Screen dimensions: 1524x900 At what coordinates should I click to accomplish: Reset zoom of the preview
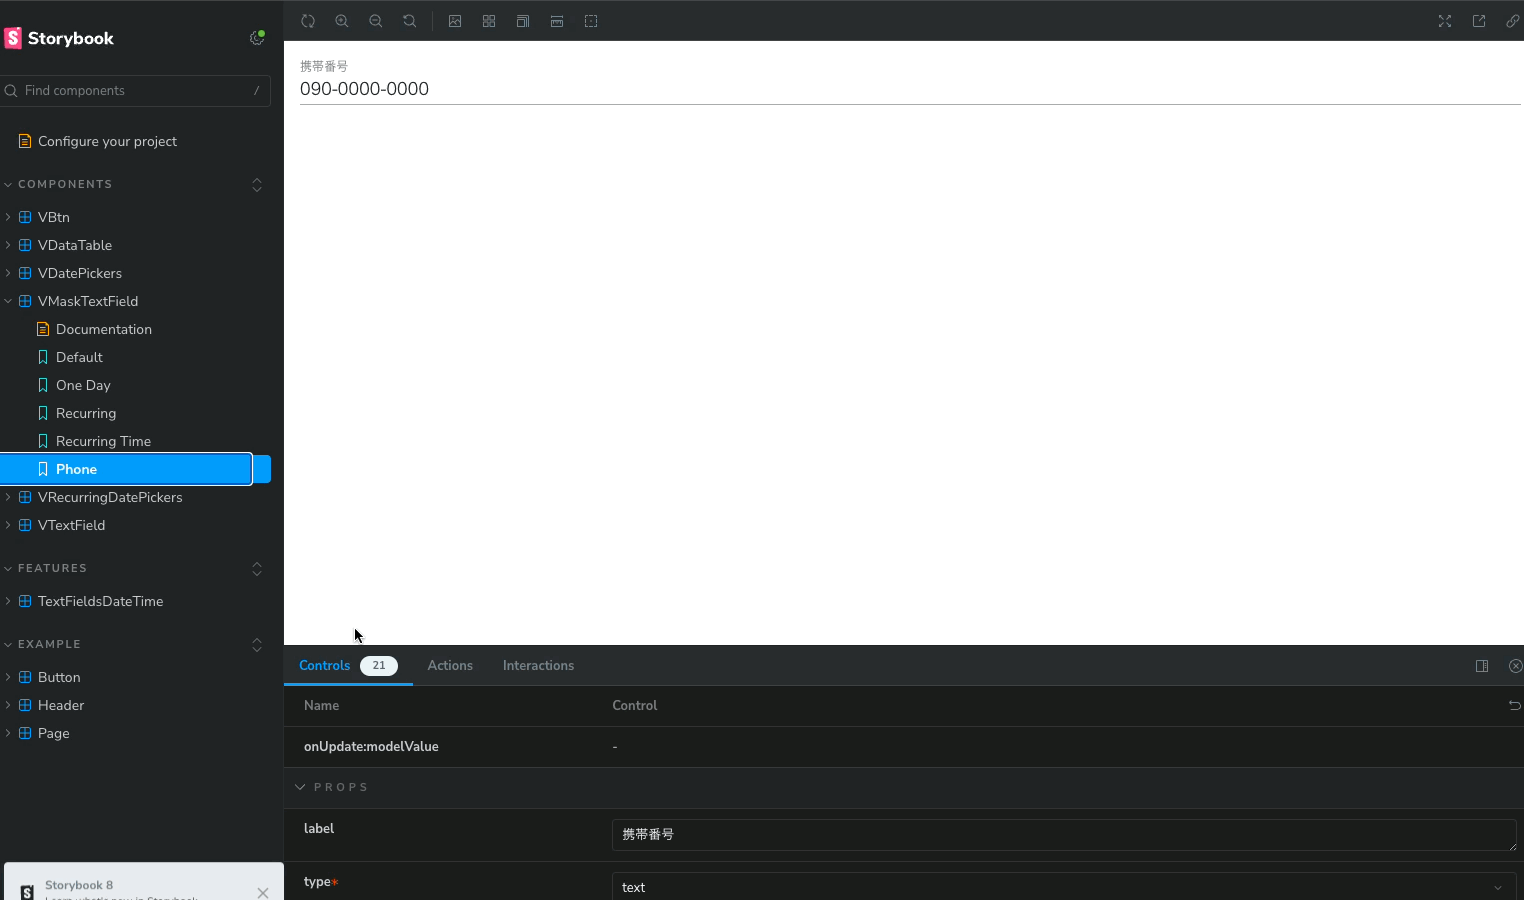coord(410,21)
